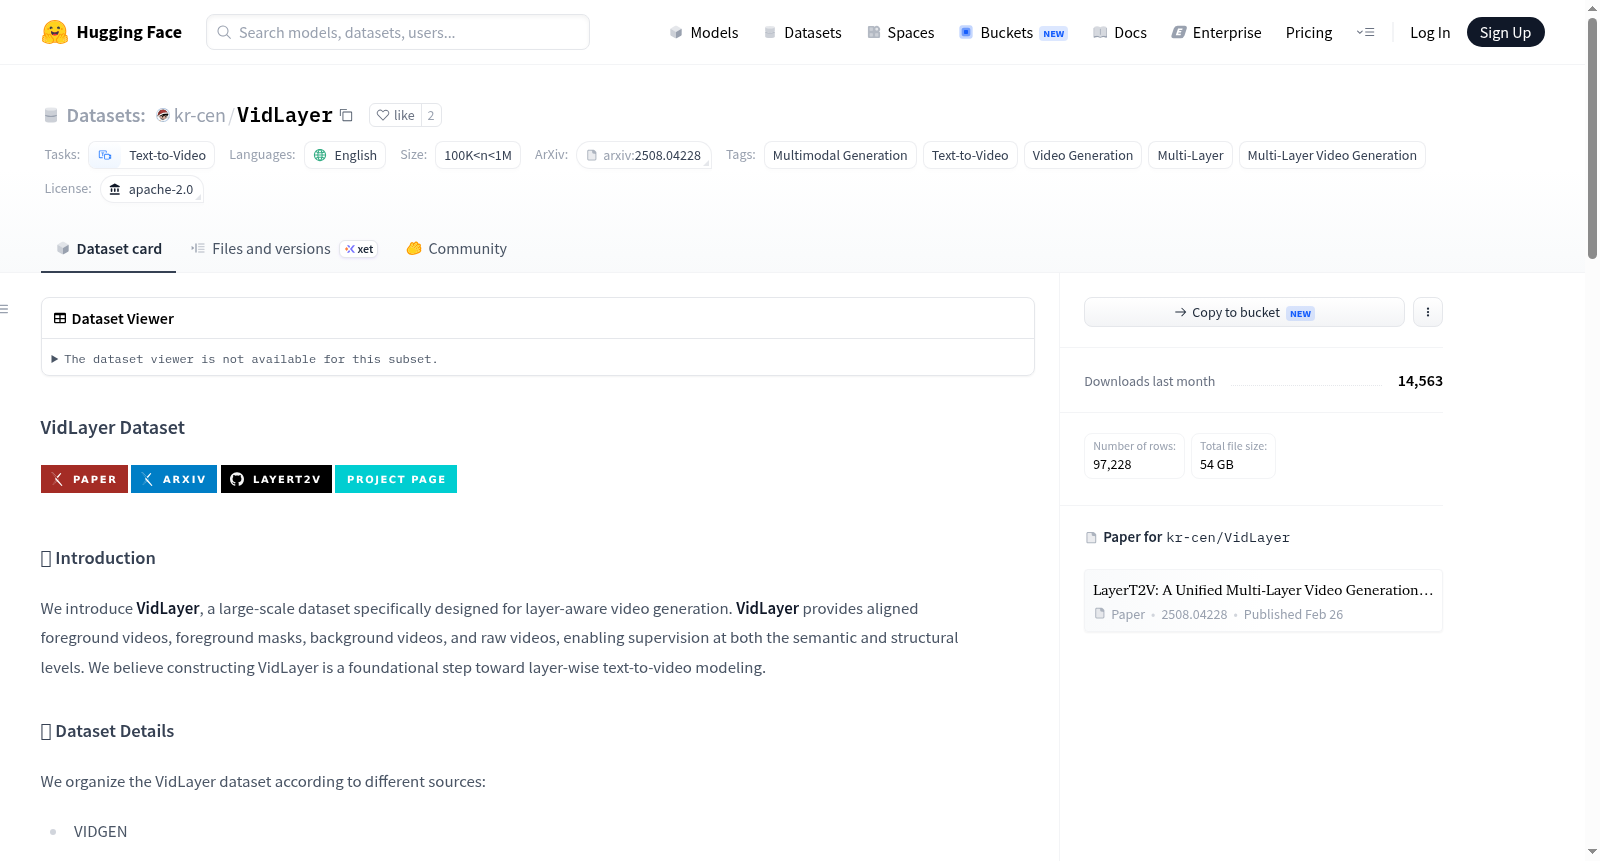Click the Multimodal Generation tag

pos(840,155)
